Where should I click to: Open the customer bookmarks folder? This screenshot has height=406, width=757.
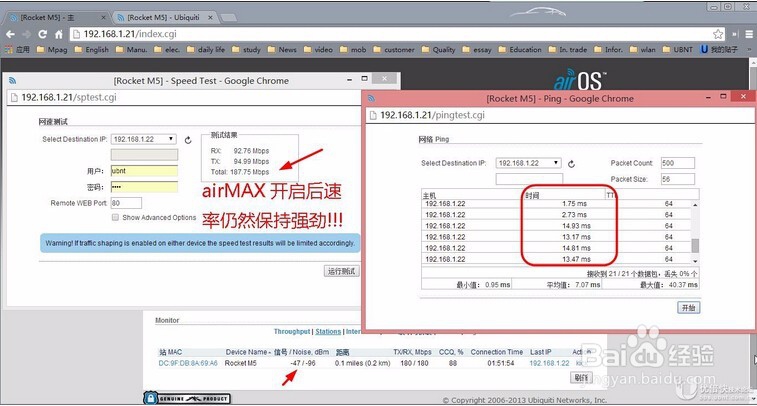click(x=394, y=49)
